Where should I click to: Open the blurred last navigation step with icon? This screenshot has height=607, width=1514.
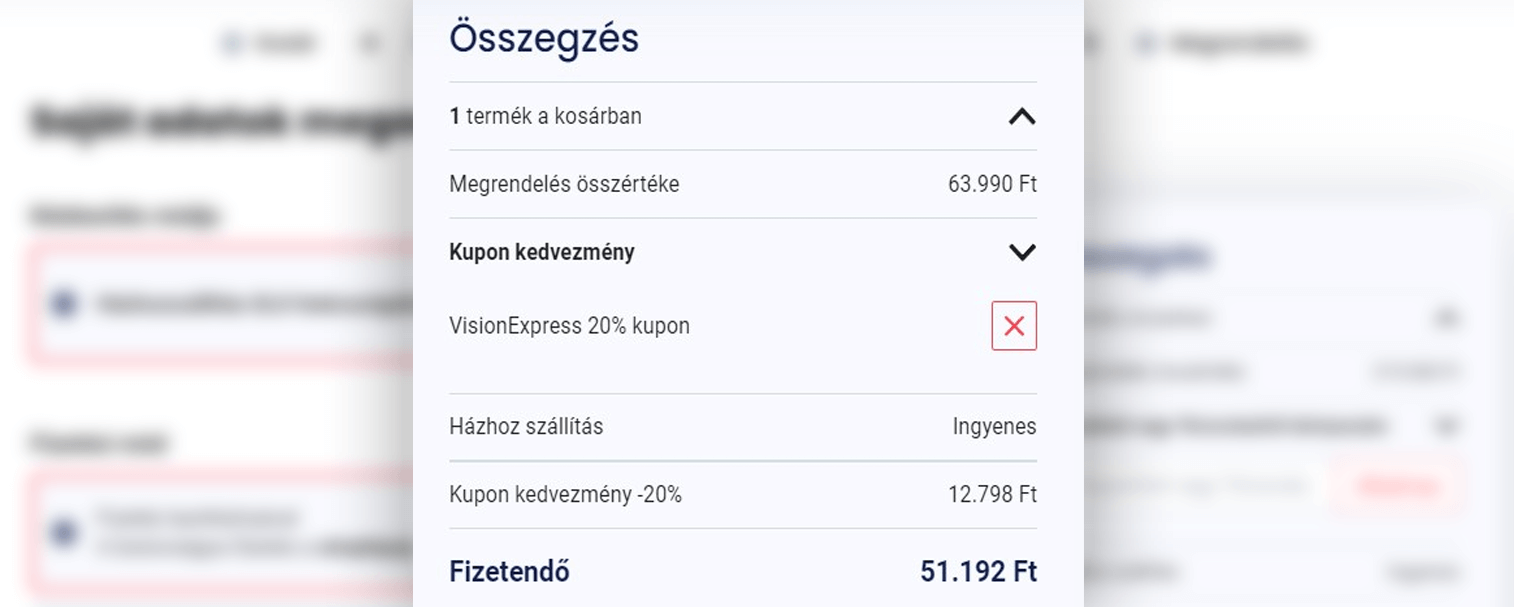tap(1221, 43)
